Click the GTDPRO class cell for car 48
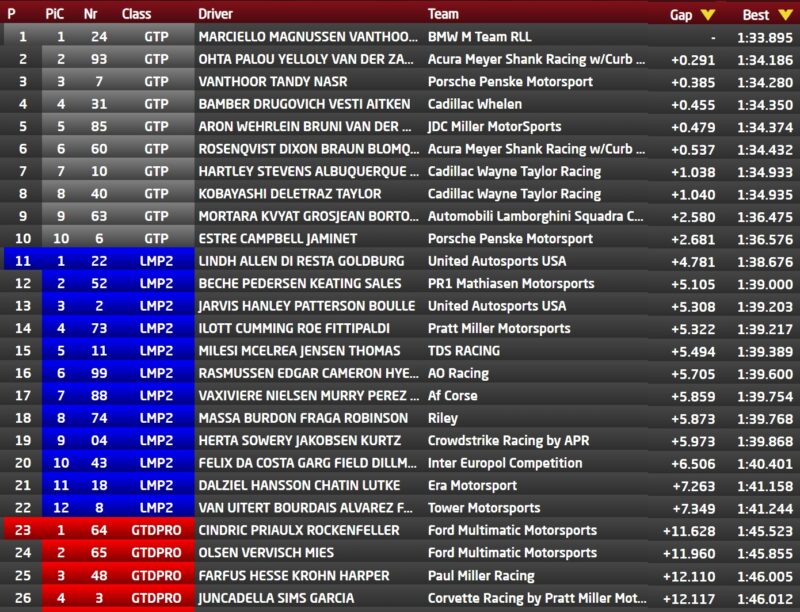 (x=156, y=576)
